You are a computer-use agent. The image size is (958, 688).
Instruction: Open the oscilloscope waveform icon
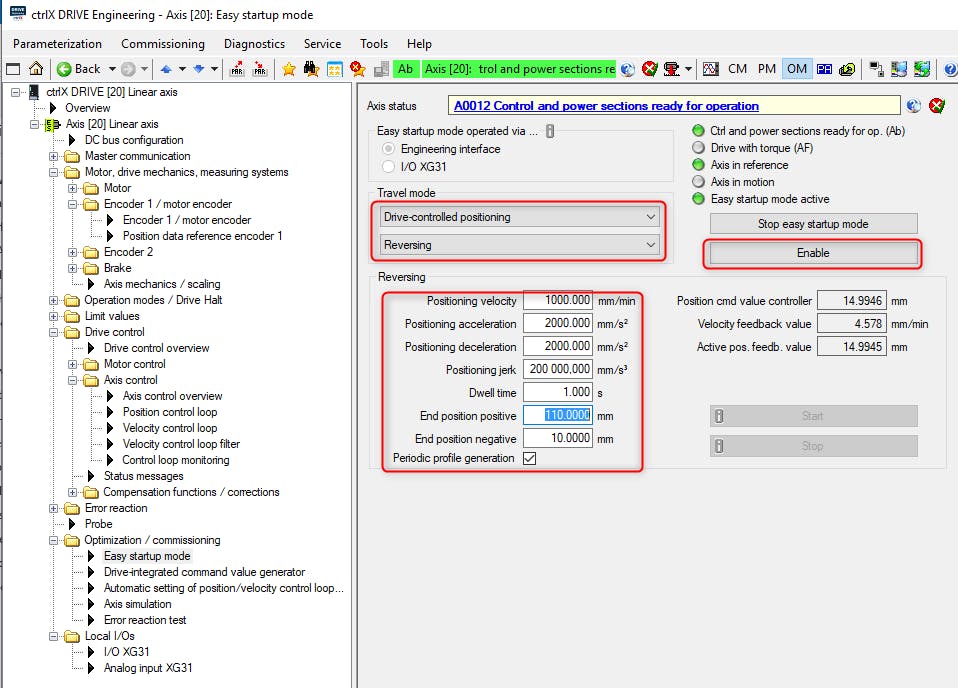pos(711,69)
